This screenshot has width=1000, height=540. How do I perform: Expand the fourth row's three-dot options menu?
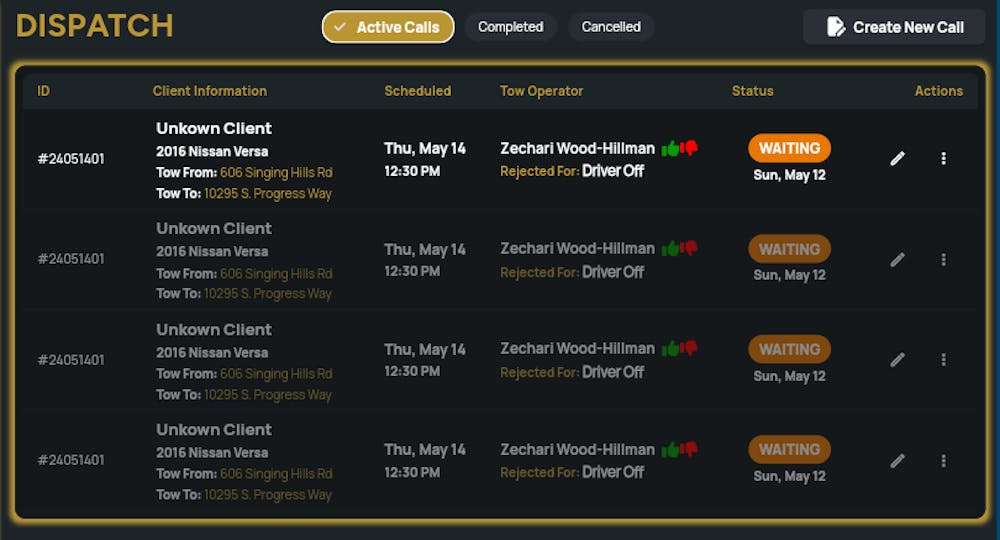tap(943, 460)
